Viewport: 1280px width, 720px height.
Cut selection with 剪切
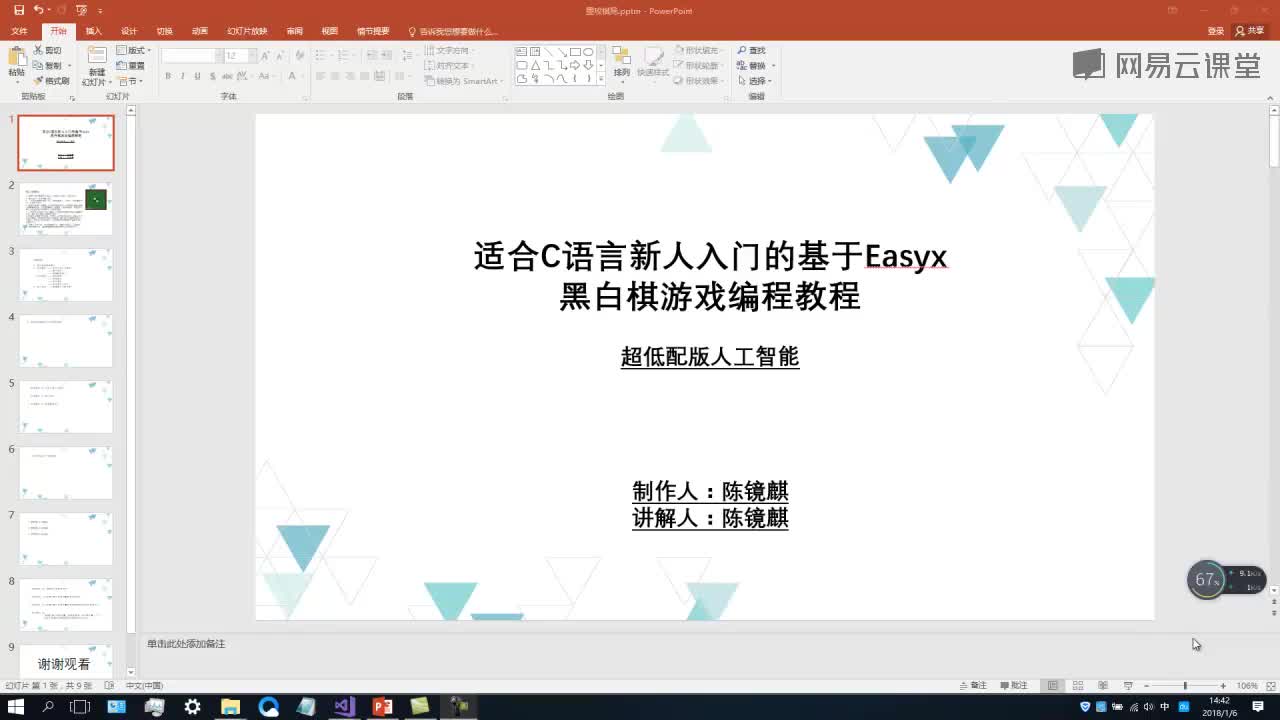coord(48,50)
